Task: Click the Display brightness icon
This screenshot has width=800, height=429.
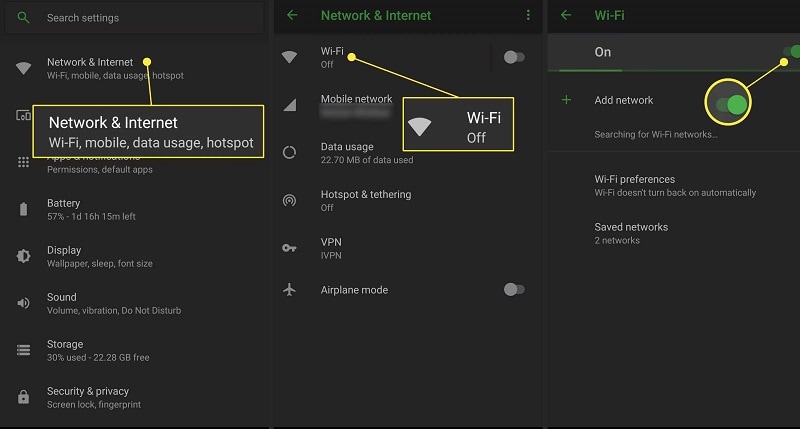Action: coord(24,256)
